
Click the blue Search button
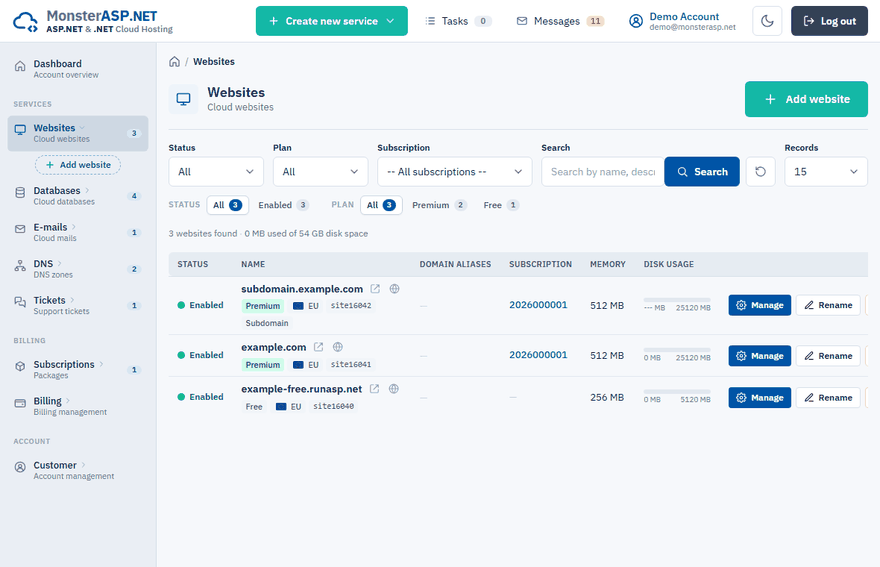click(x=702, y=172)
